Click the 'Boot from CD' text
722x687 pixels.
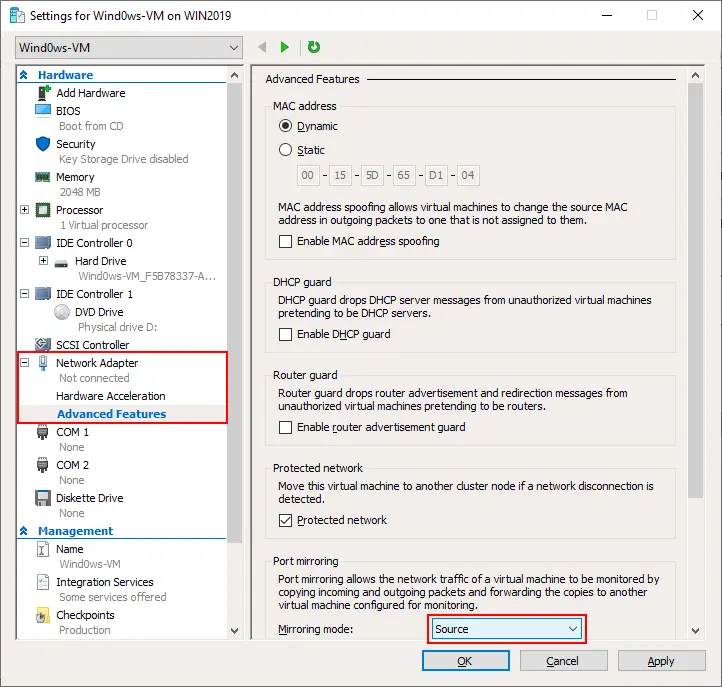tap(91, 126)
